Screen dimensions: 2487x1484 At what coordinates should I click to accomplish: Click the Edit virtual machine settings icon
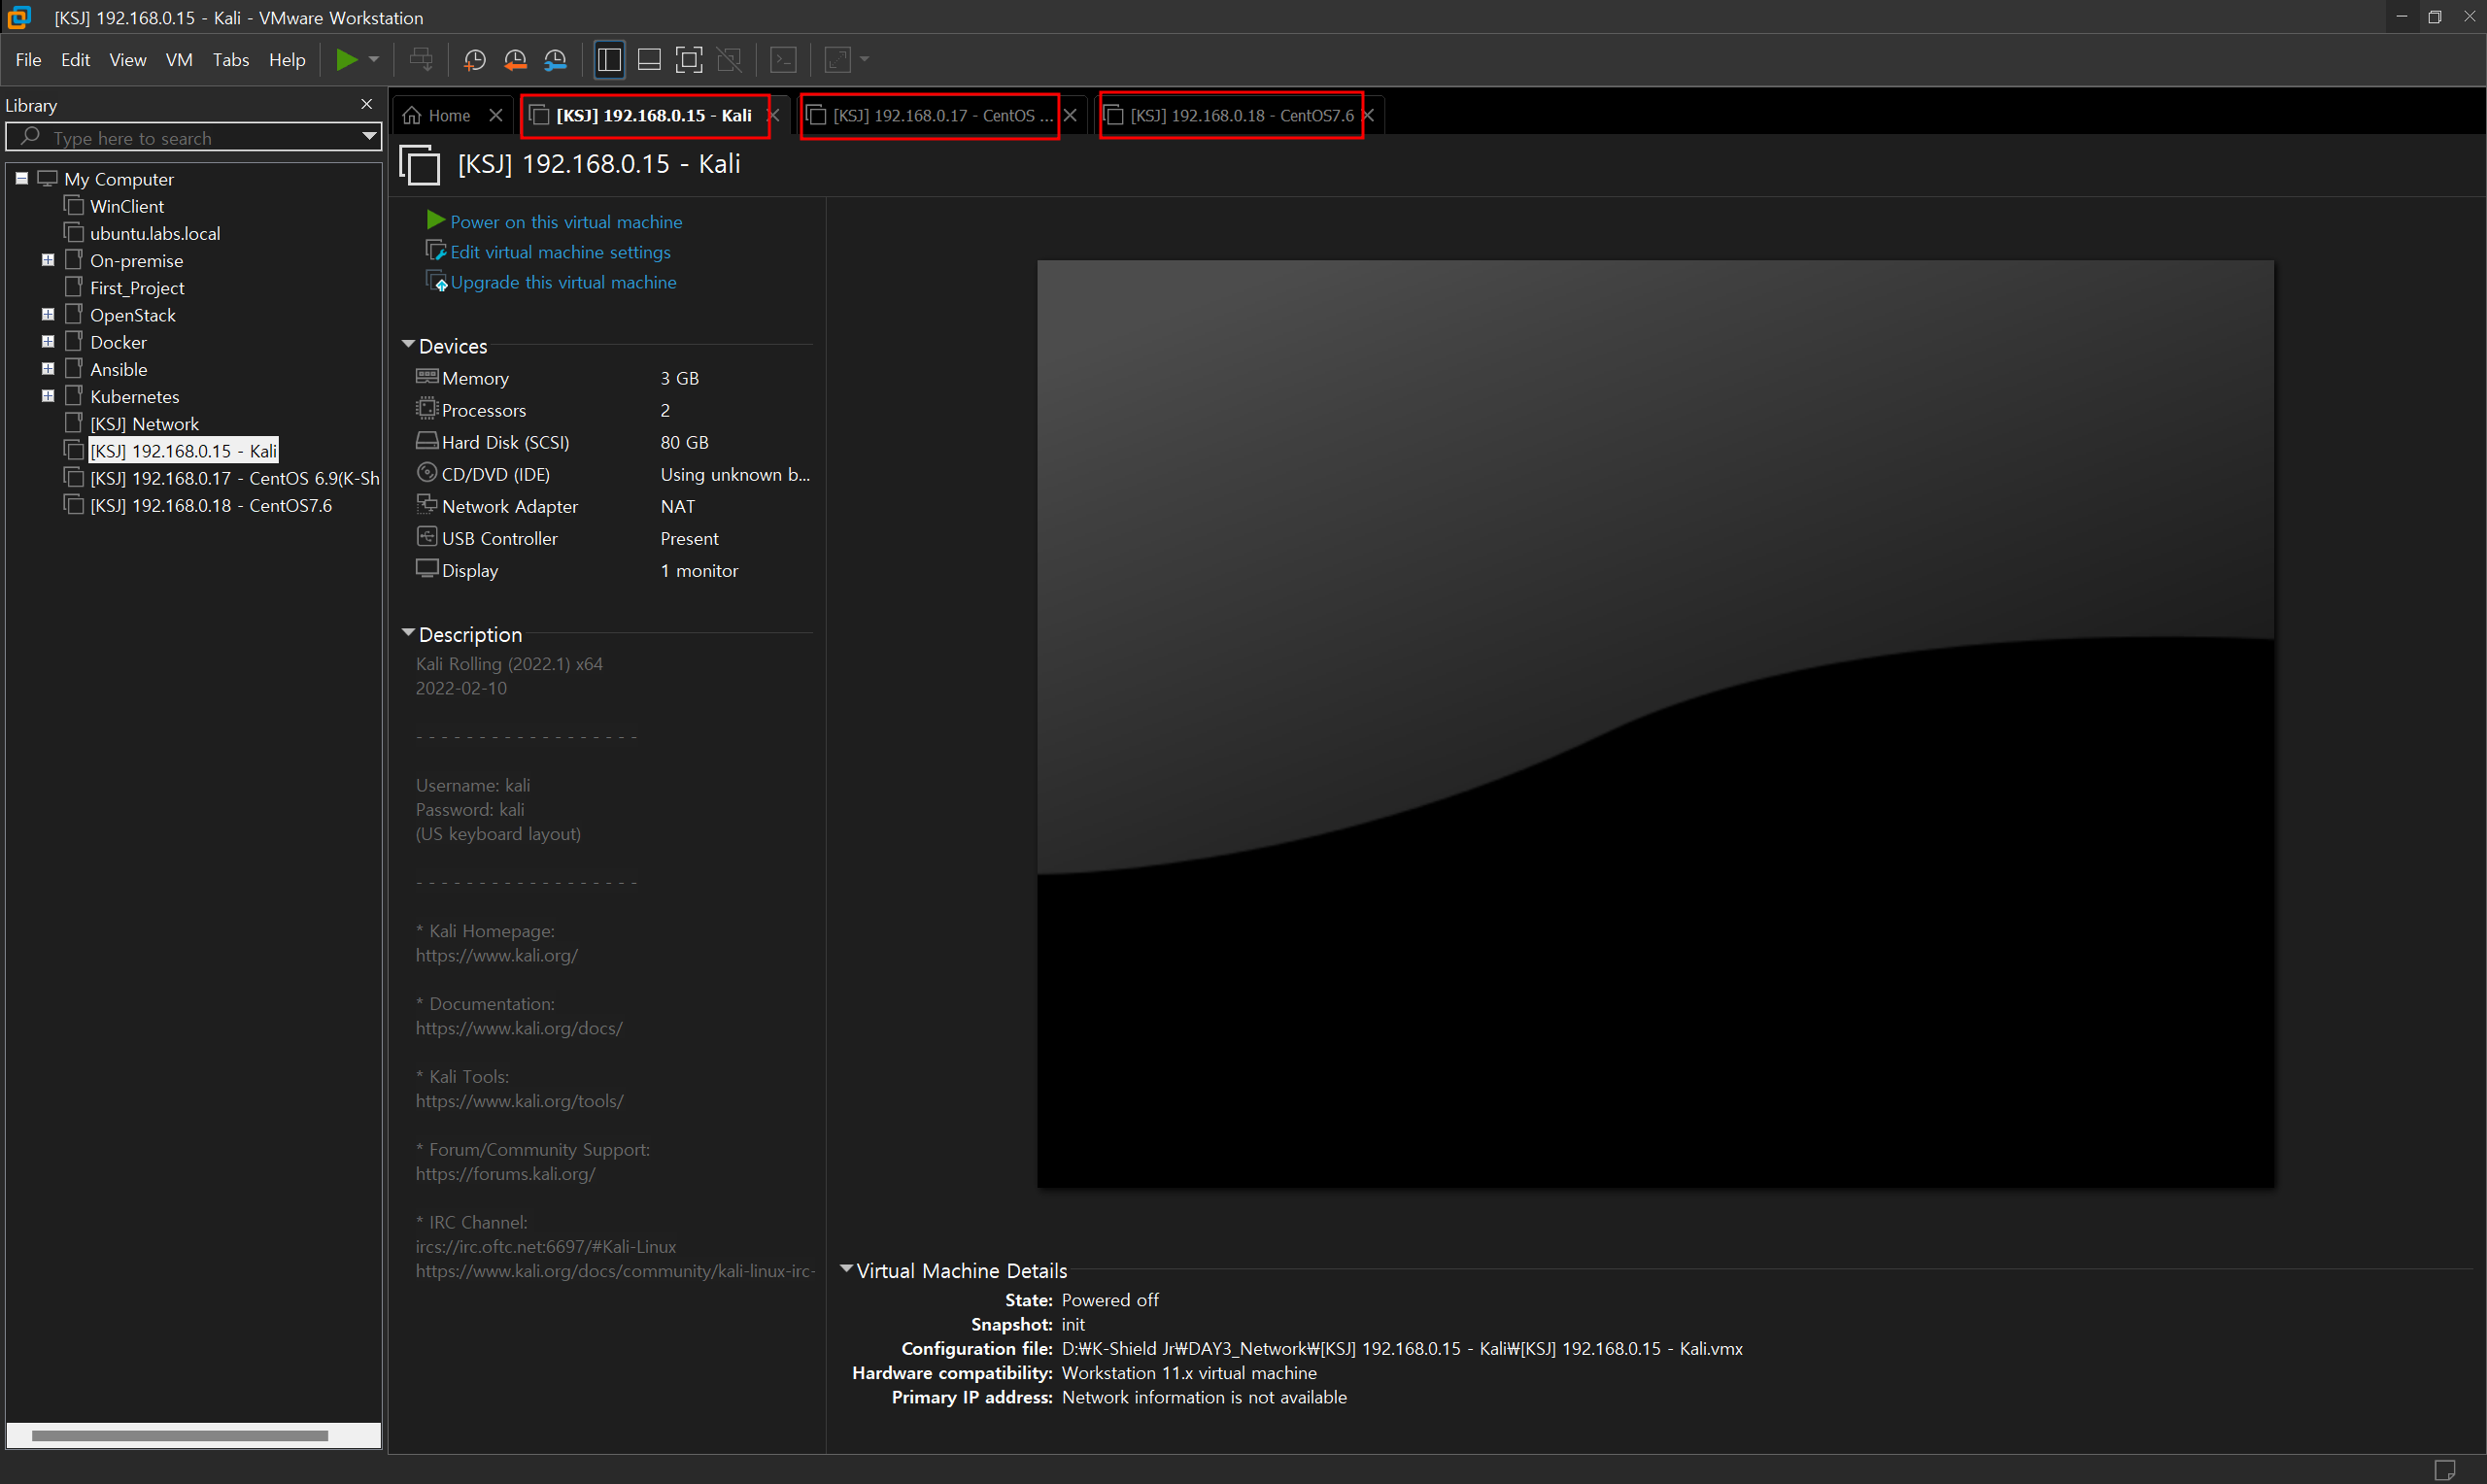tap(436, 251)
